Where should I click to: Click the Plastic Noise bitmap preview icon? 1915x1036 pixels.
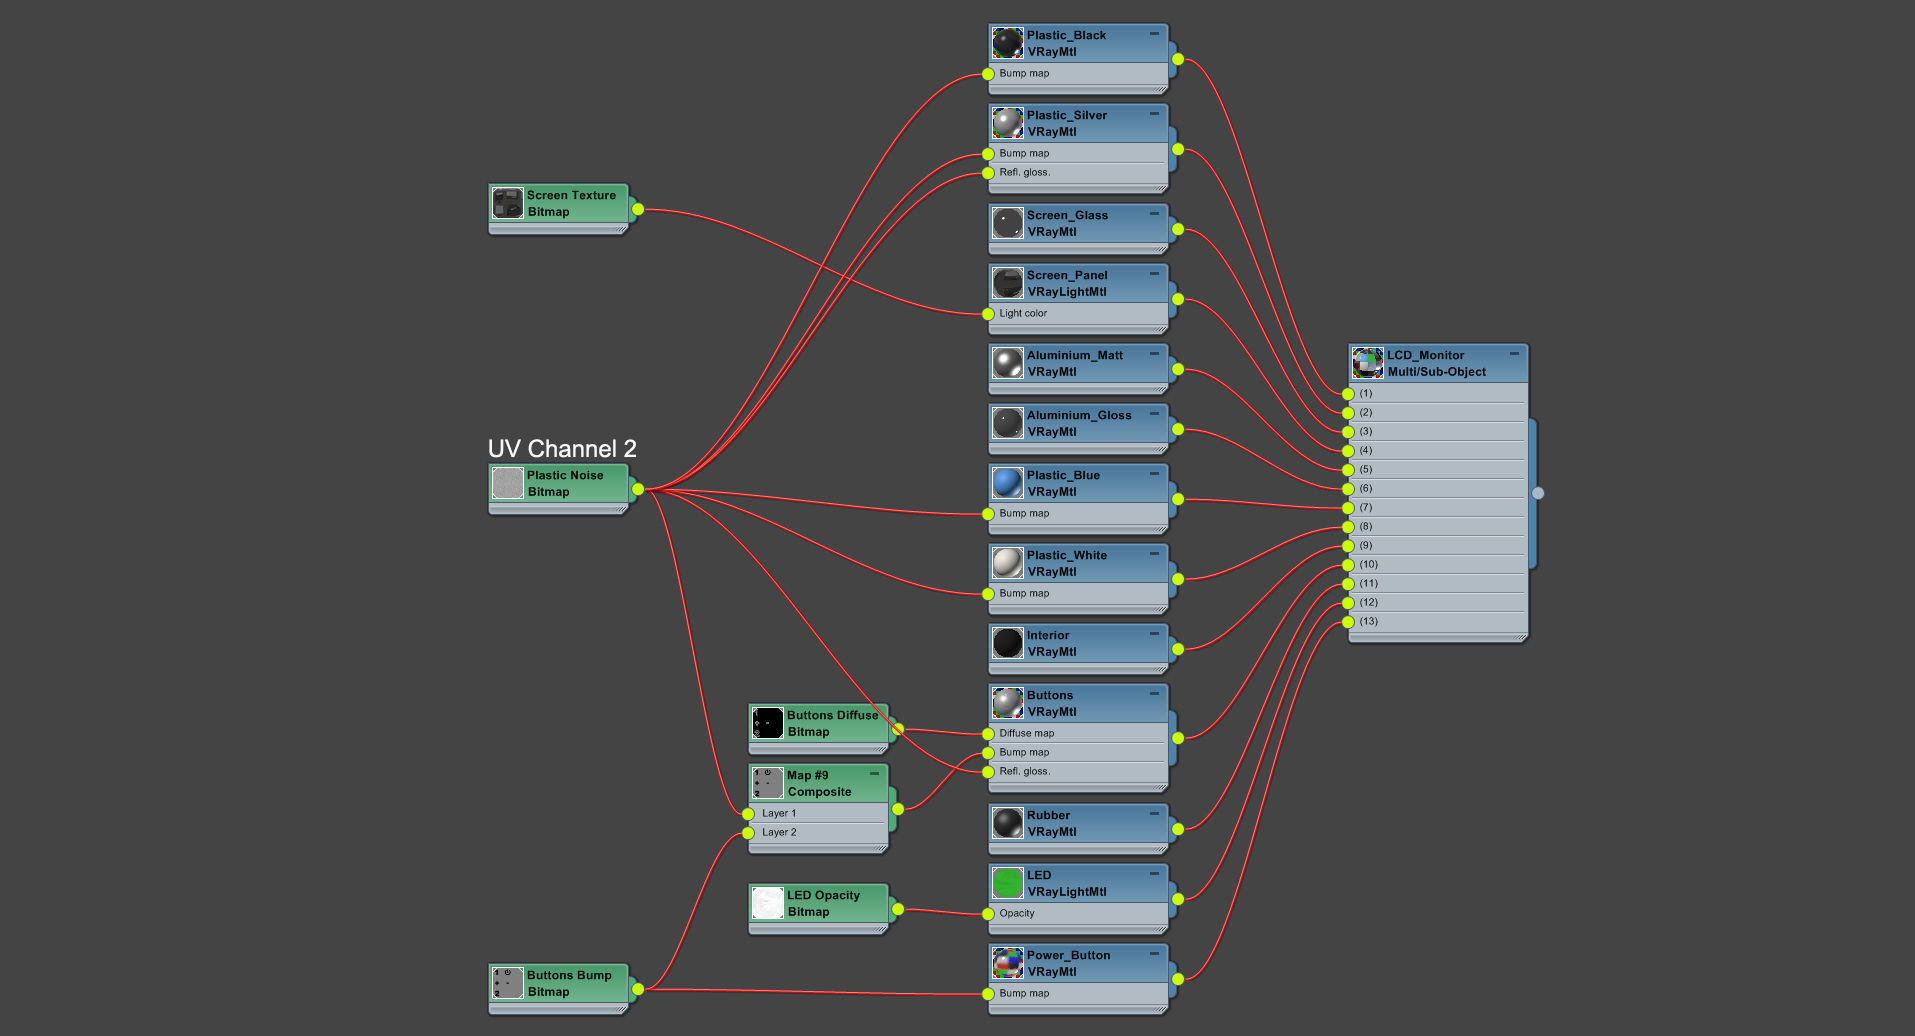[x=507, y=483]
